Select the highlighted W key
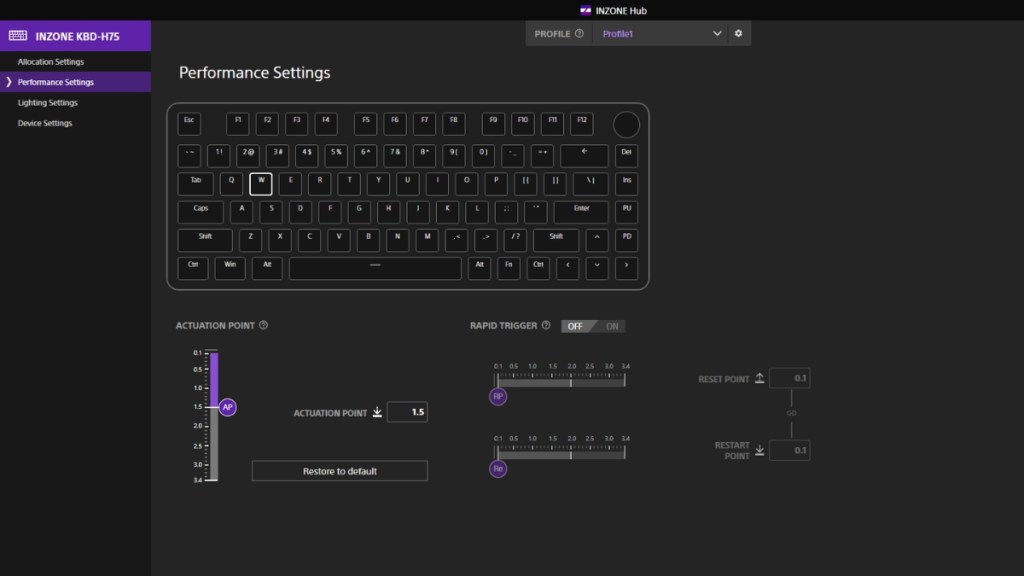The width and height of the screenshot is (1024, 576). coord(260,184)
